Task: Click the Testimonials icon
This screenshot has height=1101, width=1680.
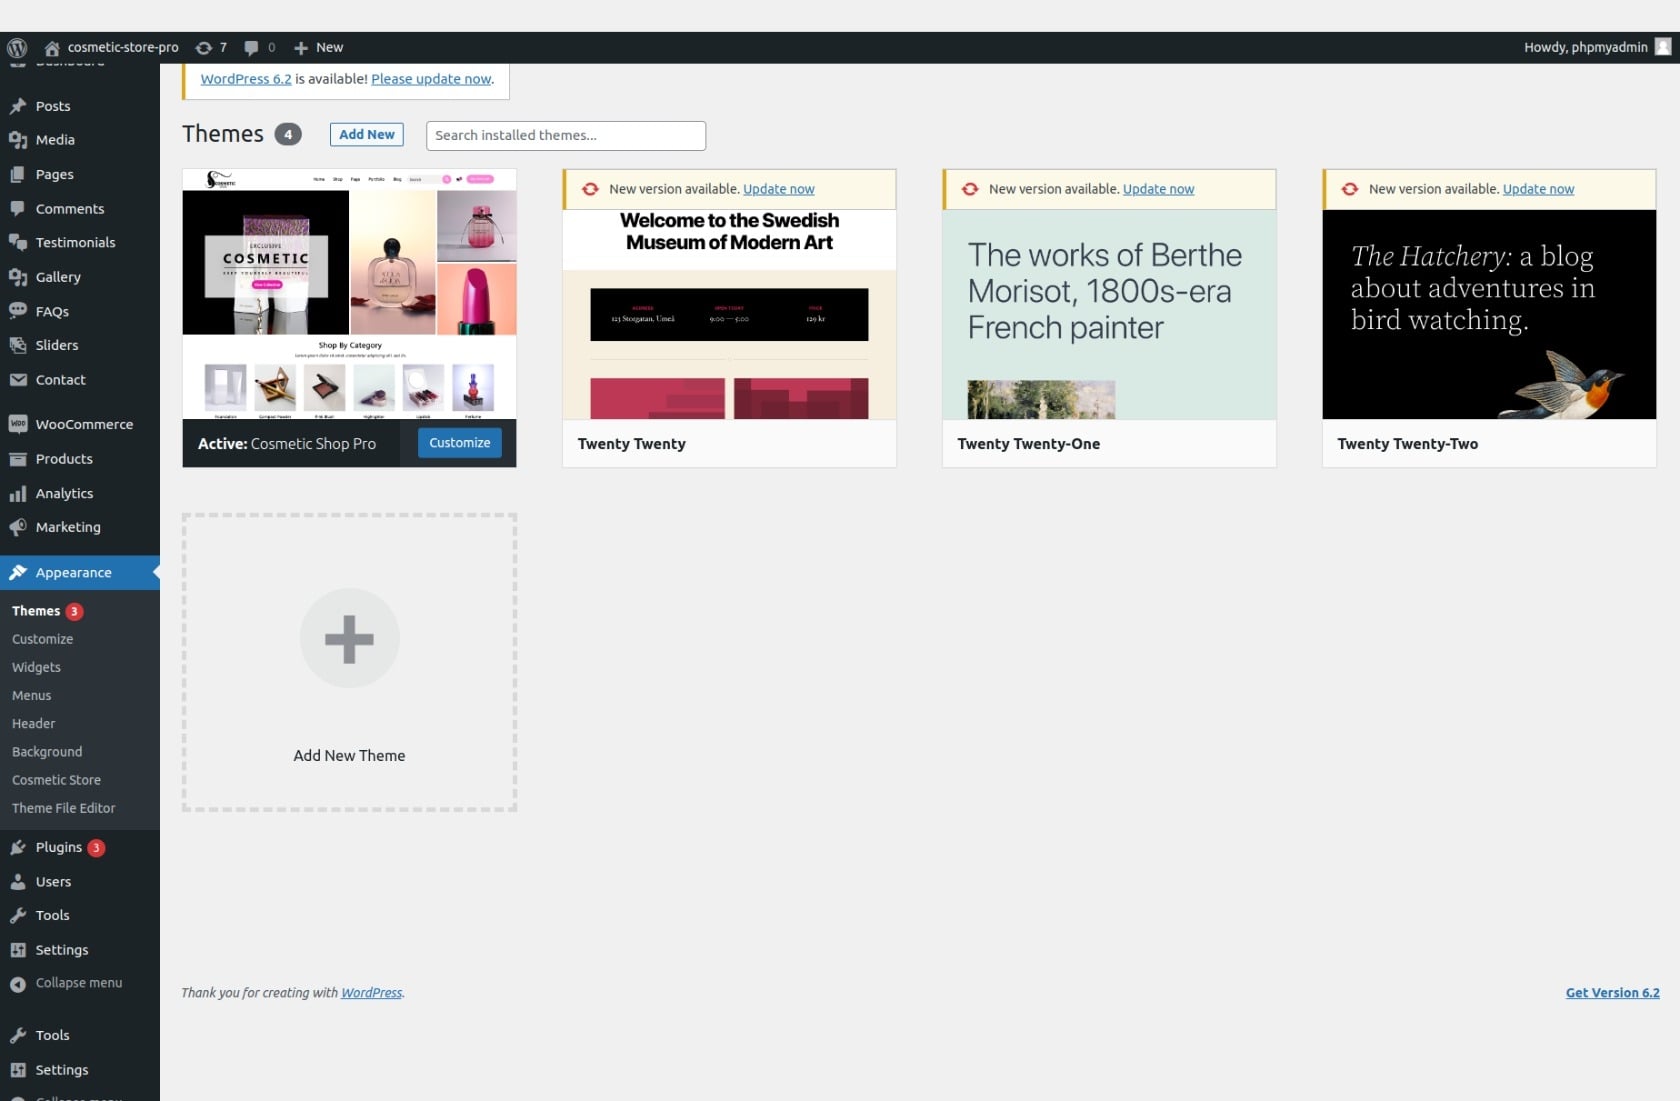Action: [18, 242]
